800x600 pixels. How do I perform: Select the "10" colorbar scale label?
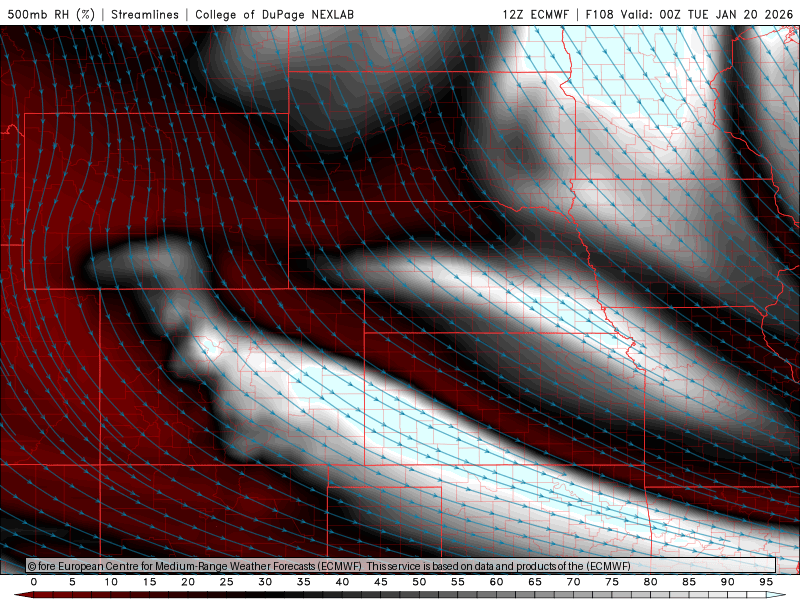(x=111, y=582)
